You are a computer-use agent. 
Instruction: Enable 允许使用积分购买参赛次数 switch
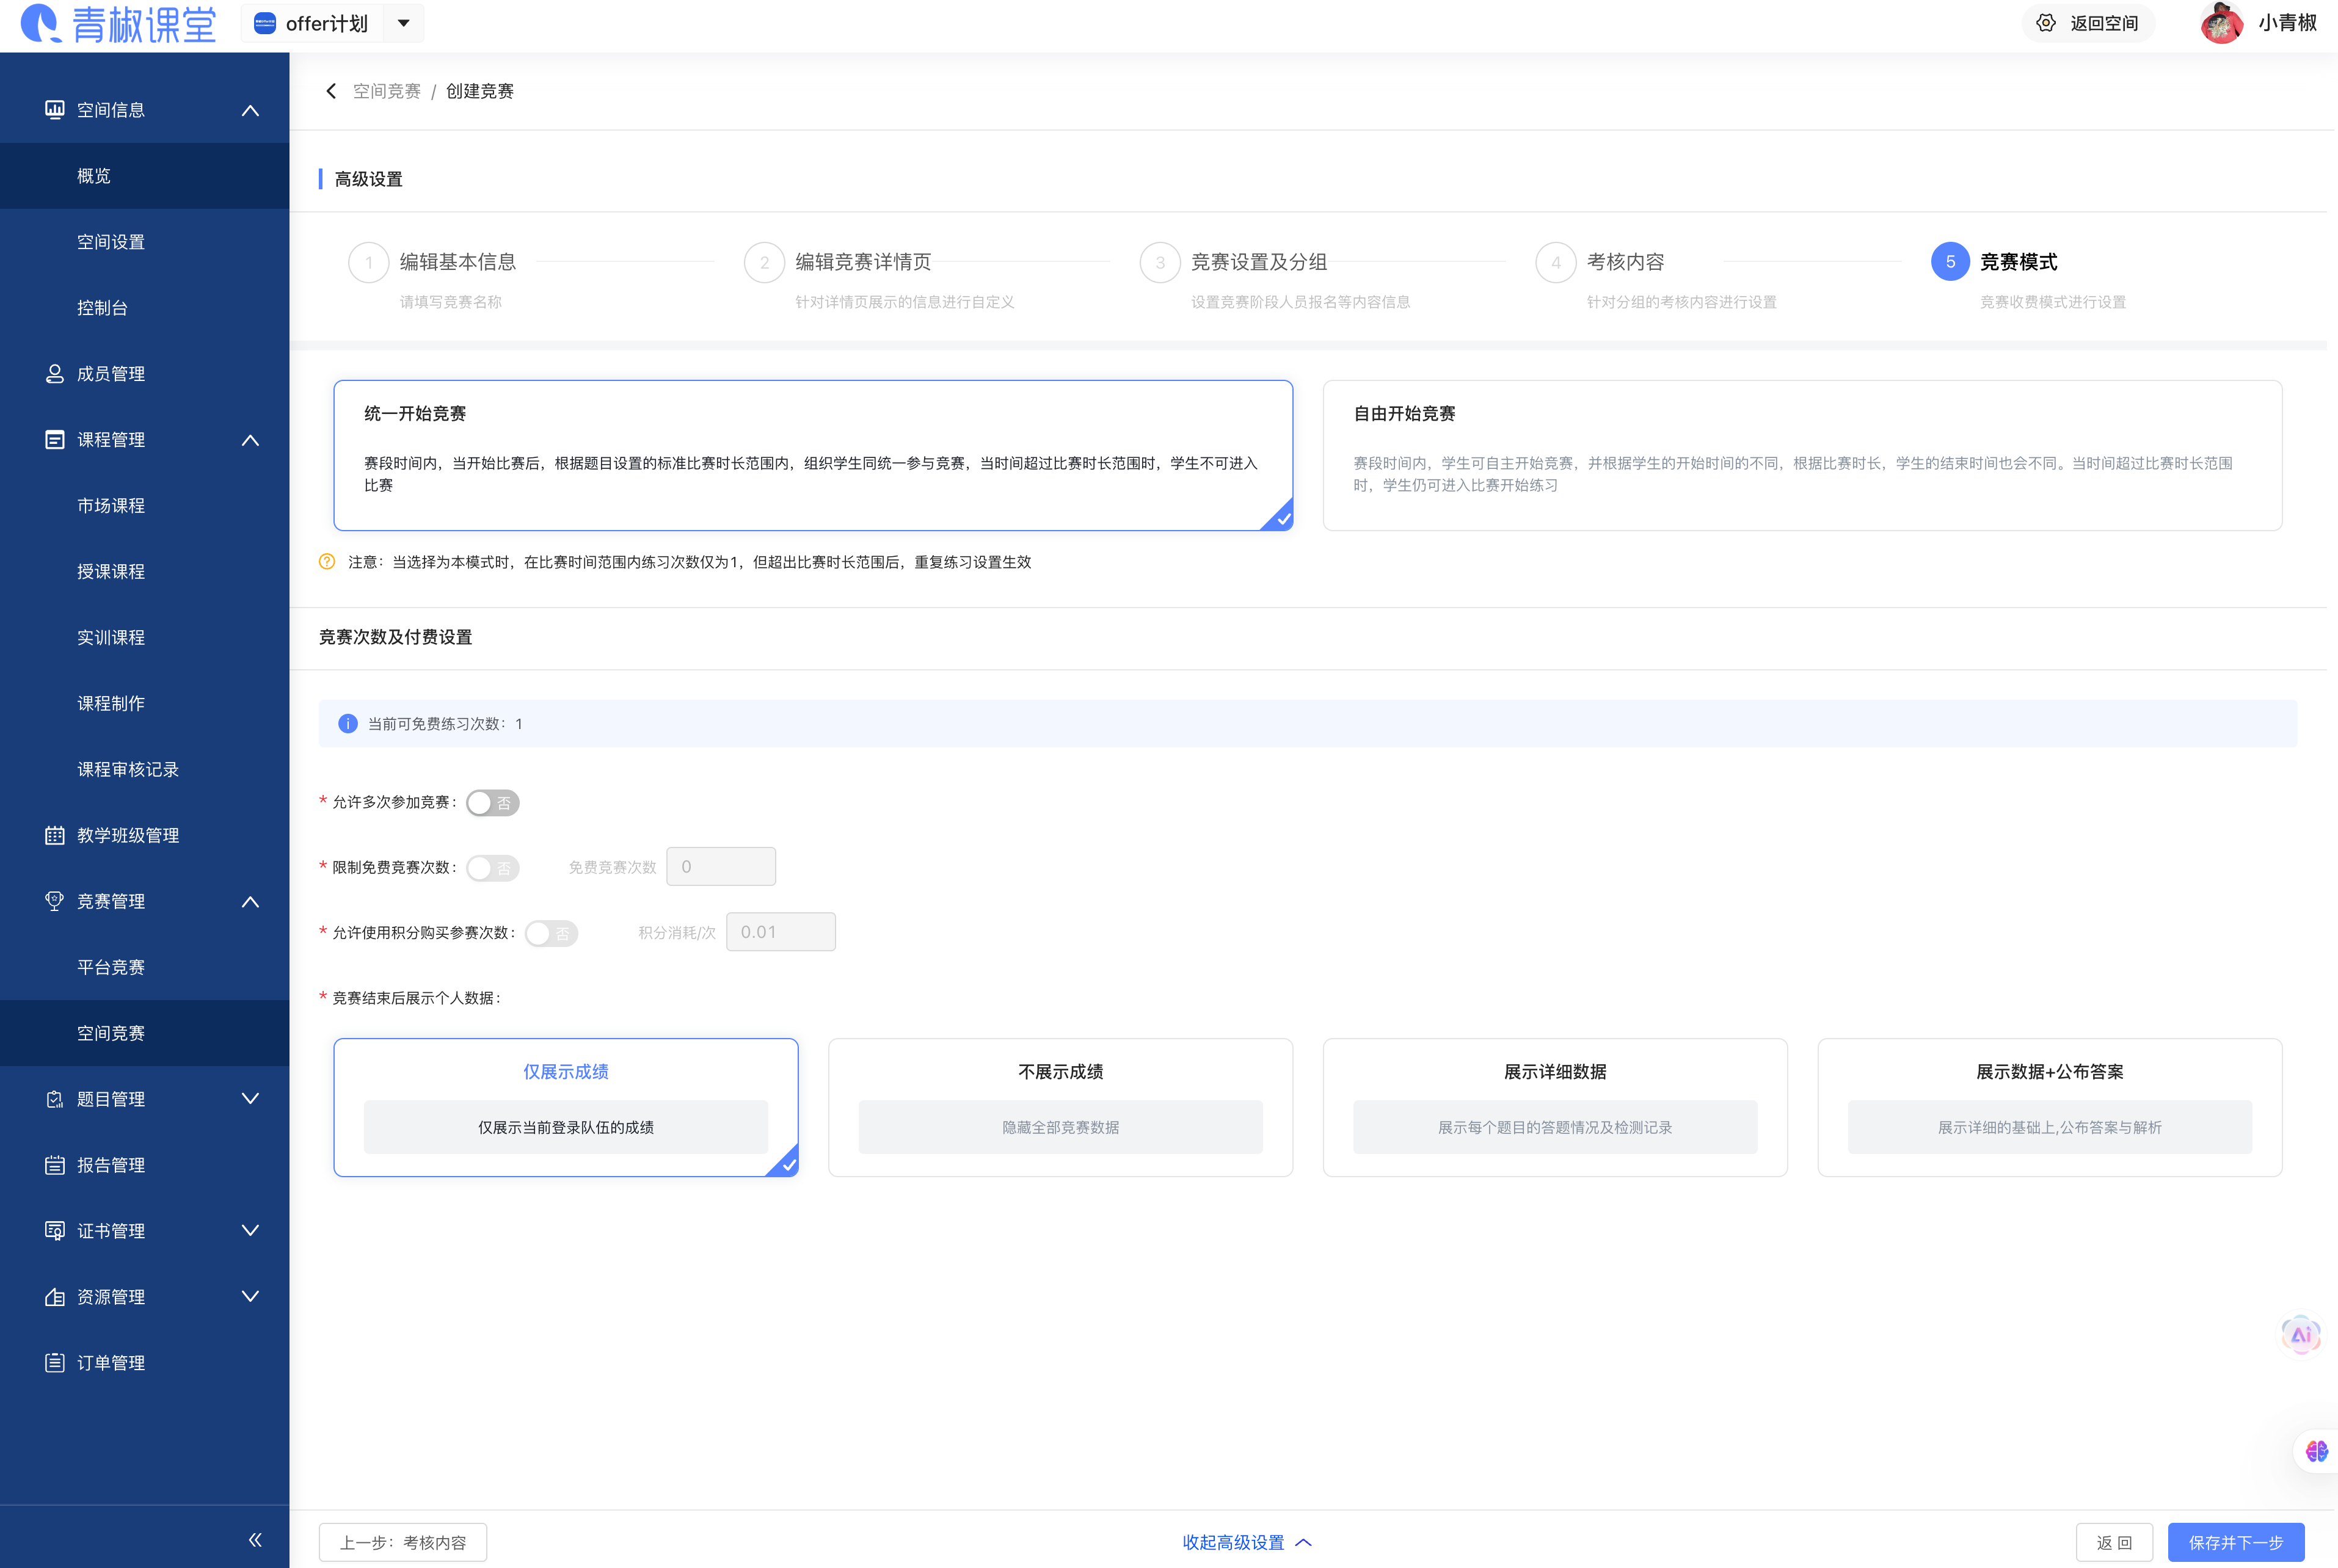[551, 933]
